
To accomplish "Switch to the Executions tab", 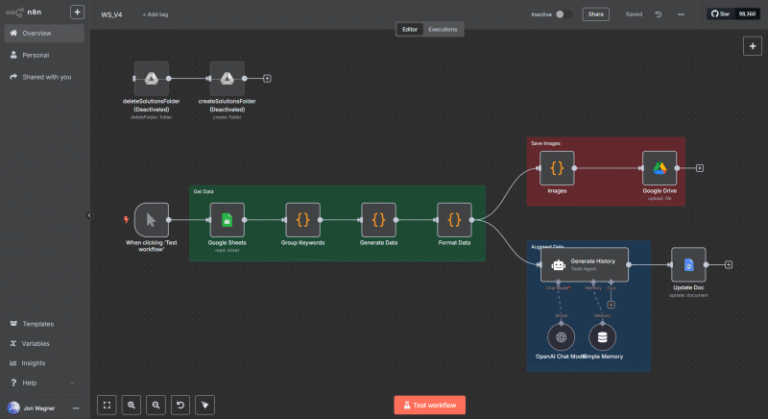I will tap(442, 30).
